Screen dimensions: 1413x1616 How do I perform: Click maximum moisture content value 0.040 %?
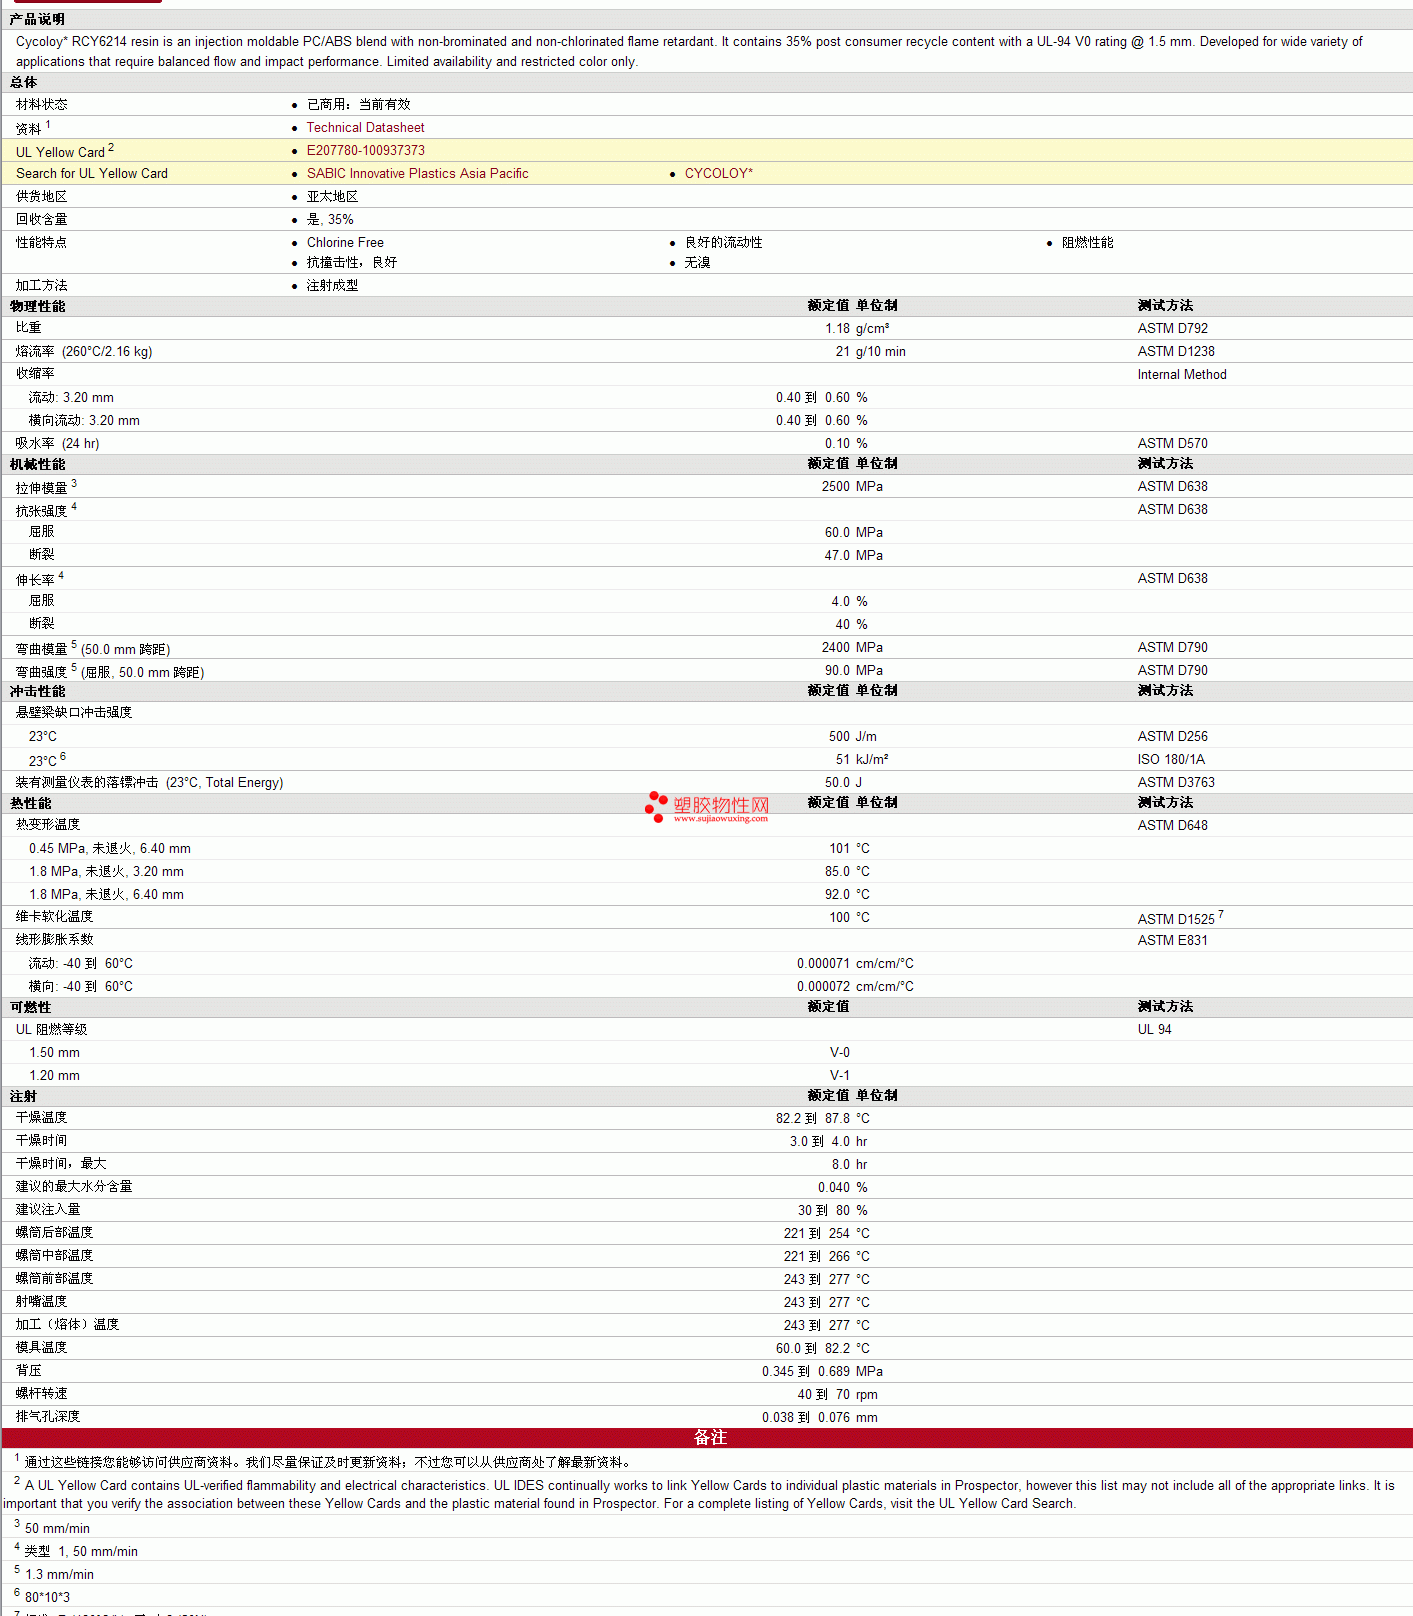pyautogui.click(x=843, y=1188)
